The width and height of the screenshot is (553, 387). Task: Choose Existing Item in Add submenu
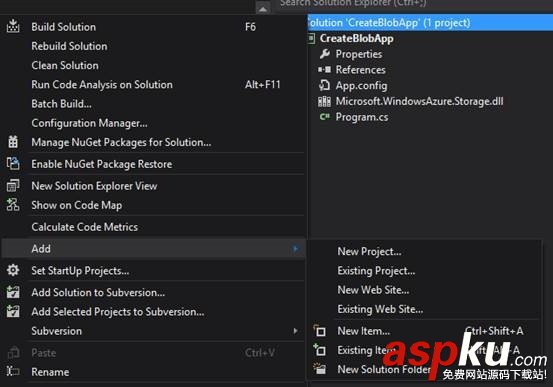[425, 350]
